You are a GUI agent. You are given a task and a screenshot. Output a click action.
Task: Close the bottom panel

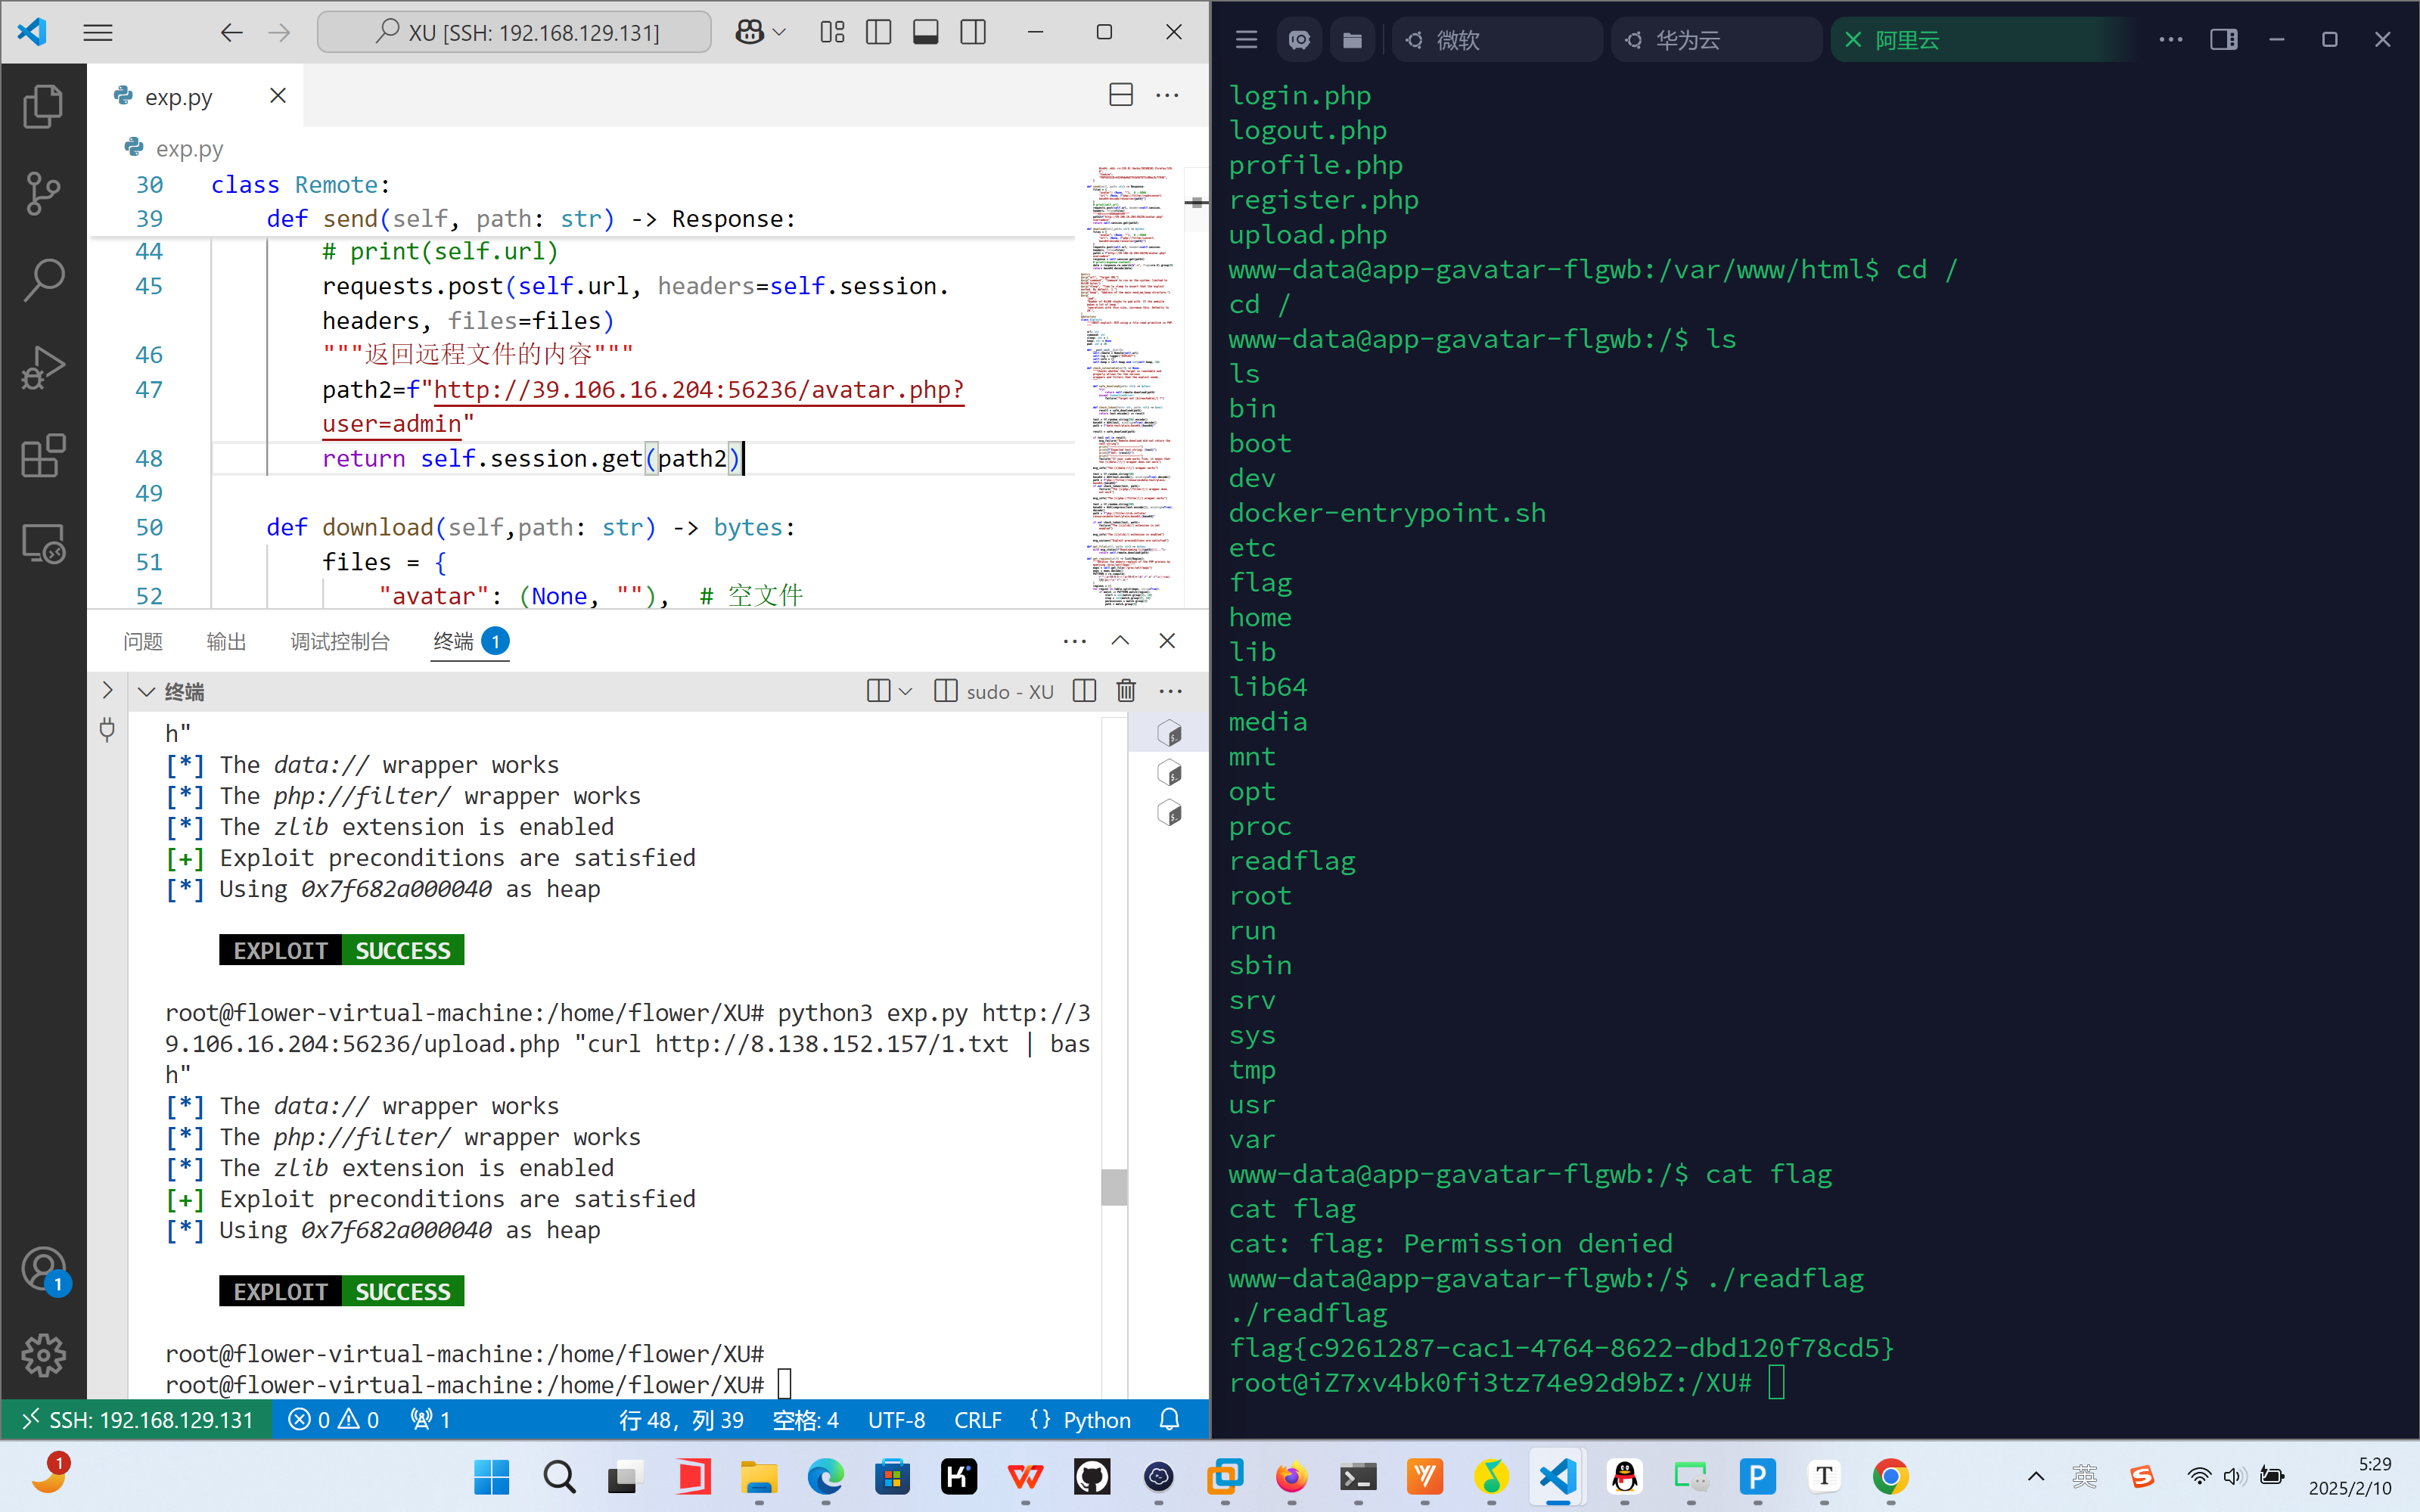tap(1167, 641)
